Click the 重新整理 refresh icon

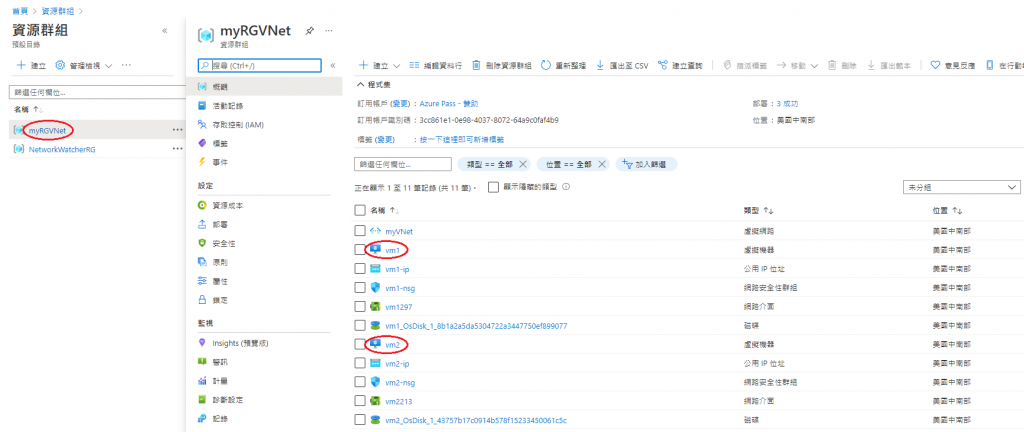546,65
